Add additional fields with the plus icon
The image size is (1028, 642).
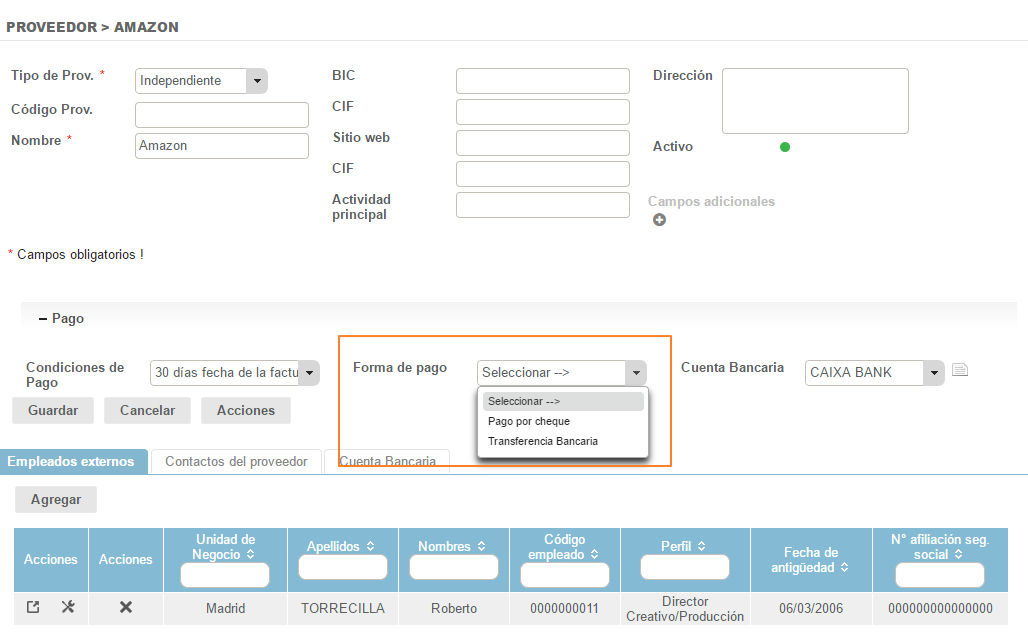click(x=659, y=220)
